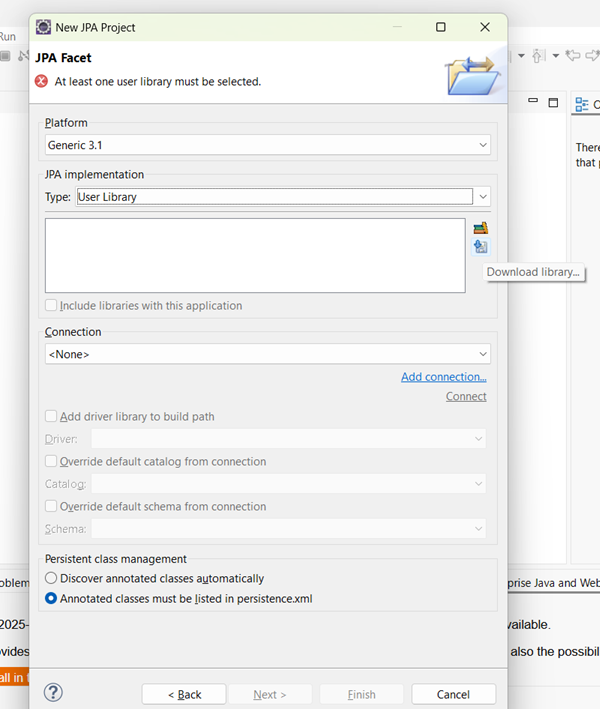The image size is (600, 709).
Task: Click the Outline view tab icon
Action: coord(582,104)
